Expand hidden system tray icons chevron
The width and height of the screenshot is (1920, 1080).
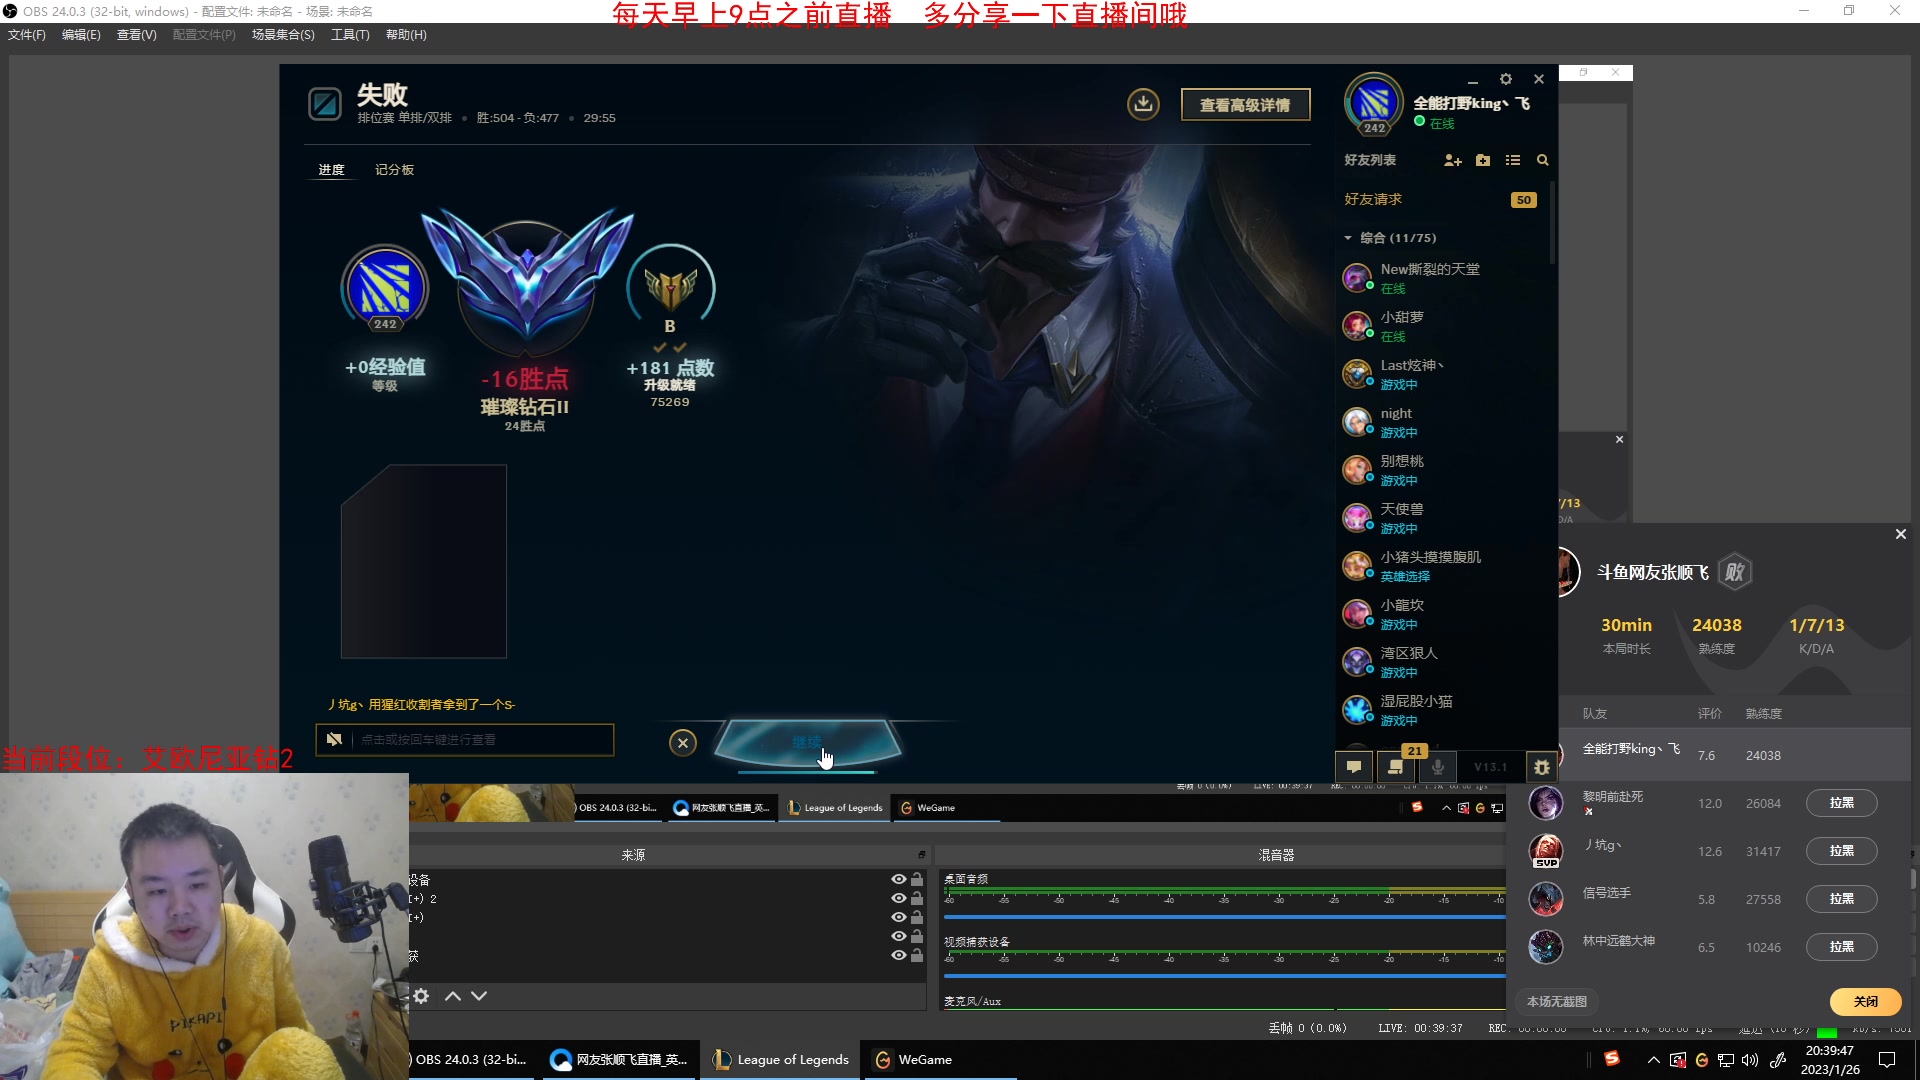coord(1653,1060)
